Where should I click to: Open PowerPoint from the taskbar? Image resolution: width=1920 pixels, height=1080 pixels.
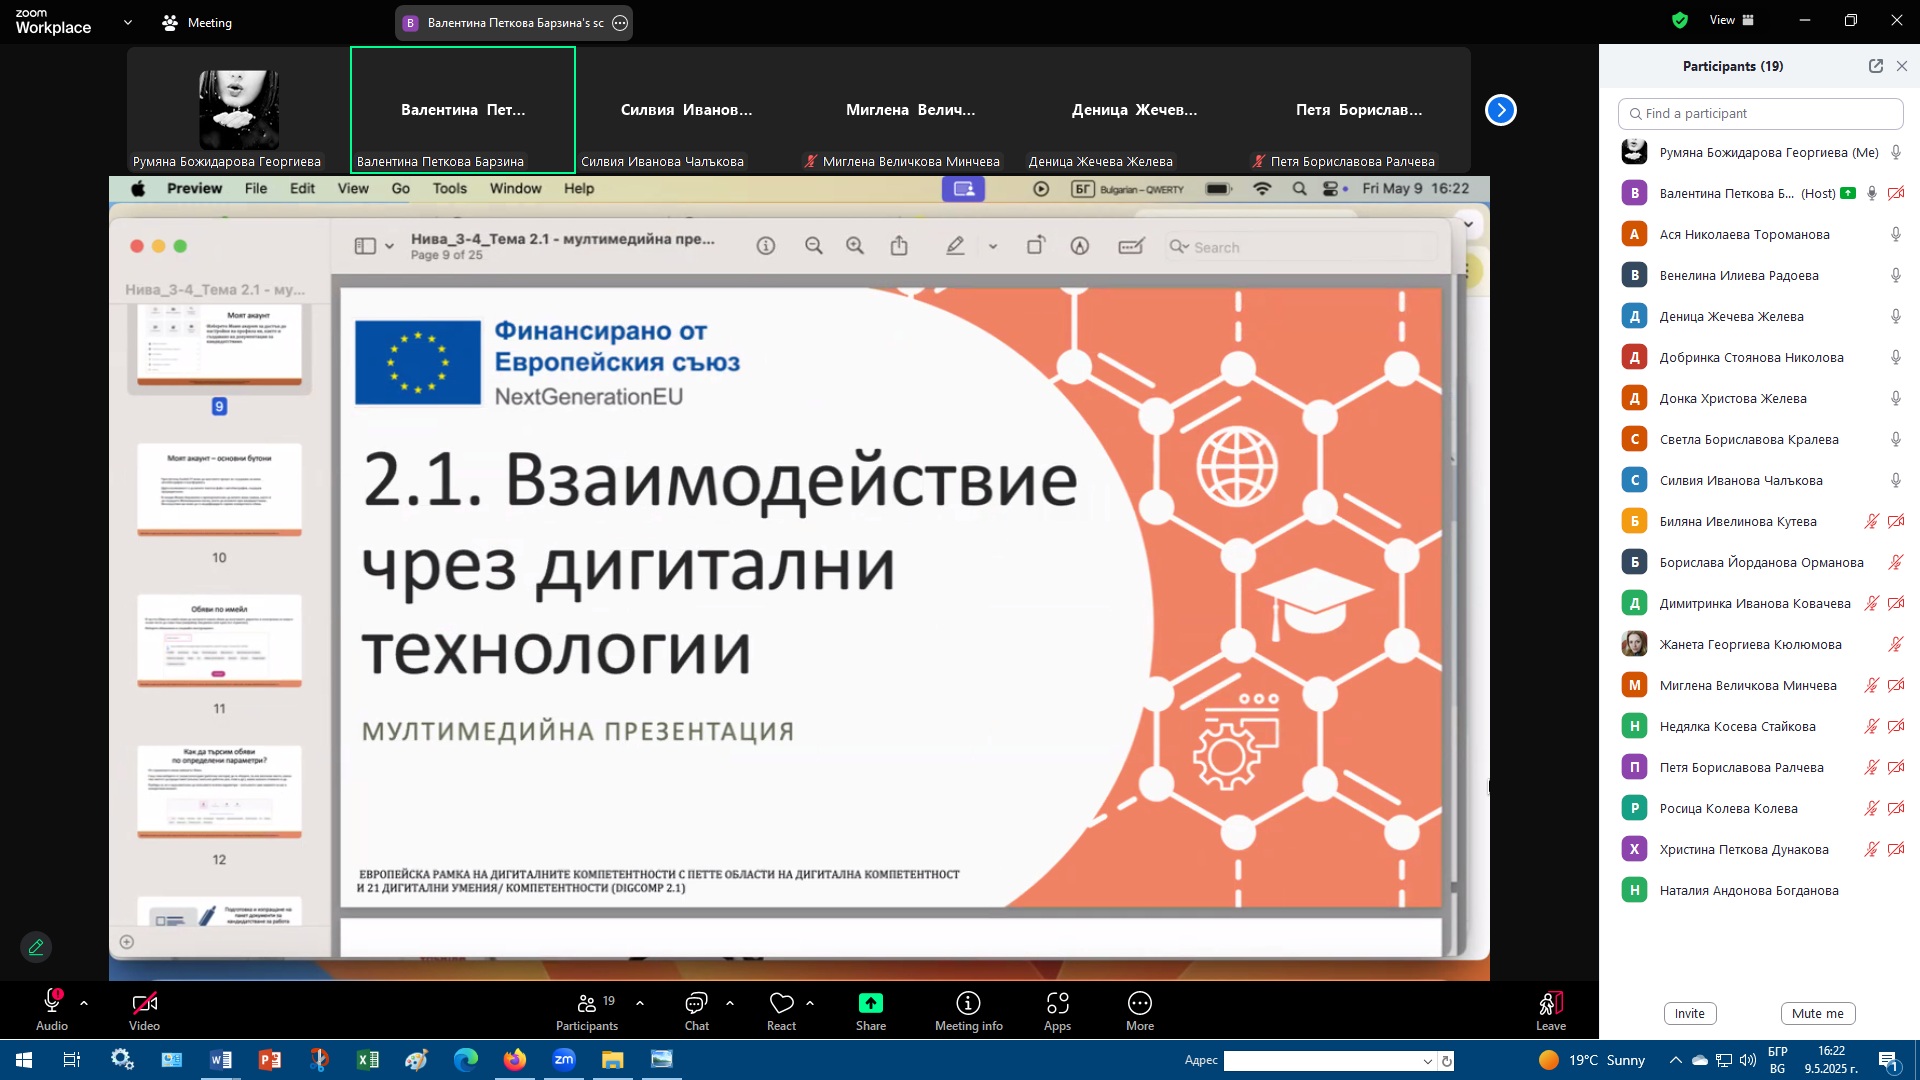(x=270, y=1060)
